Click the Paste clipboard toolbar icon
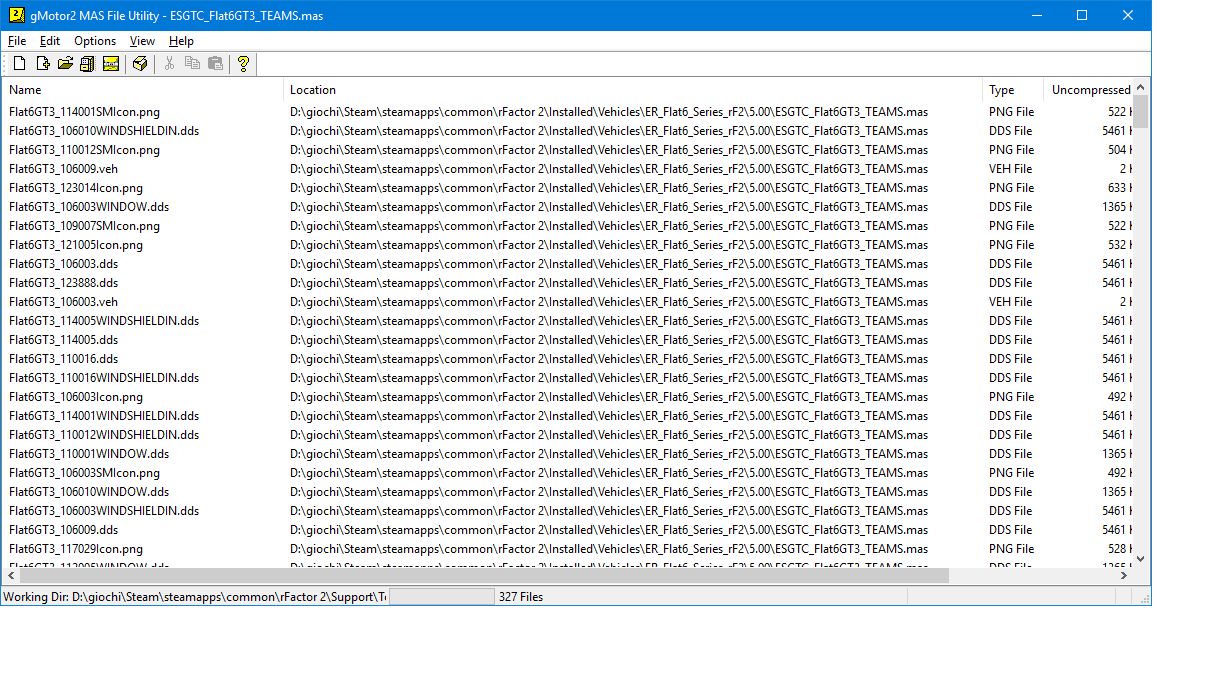Screen dimensions: 1210x681 216,64
